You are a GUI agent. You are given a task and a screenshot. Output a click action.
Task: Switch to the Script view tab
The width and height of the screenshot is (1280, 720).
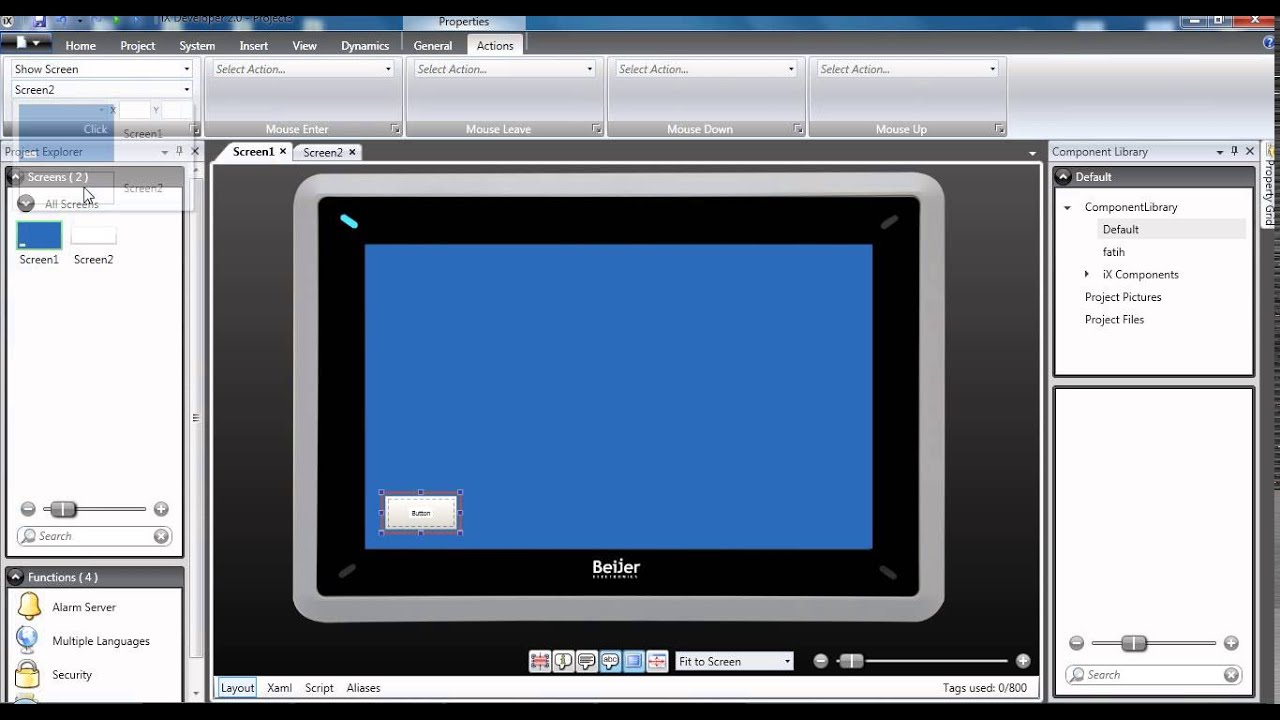319,688
